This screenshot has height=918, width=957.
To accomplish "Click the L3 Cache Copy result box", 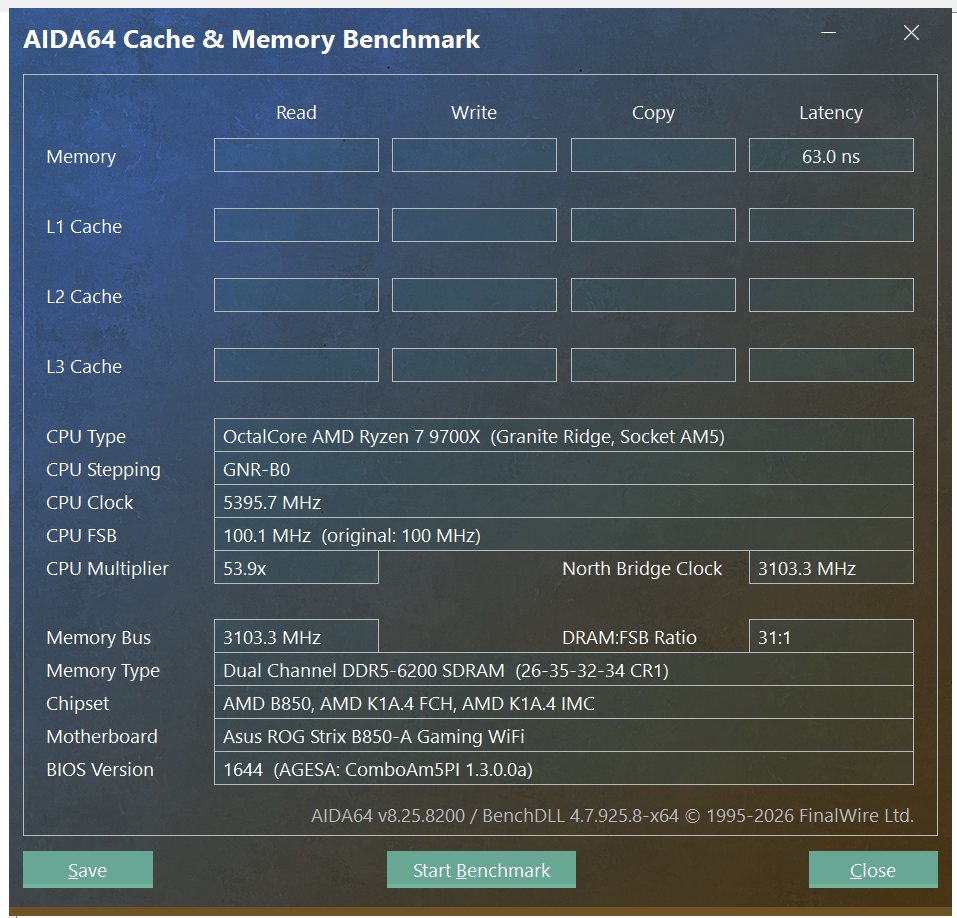I will coord(653,365).
